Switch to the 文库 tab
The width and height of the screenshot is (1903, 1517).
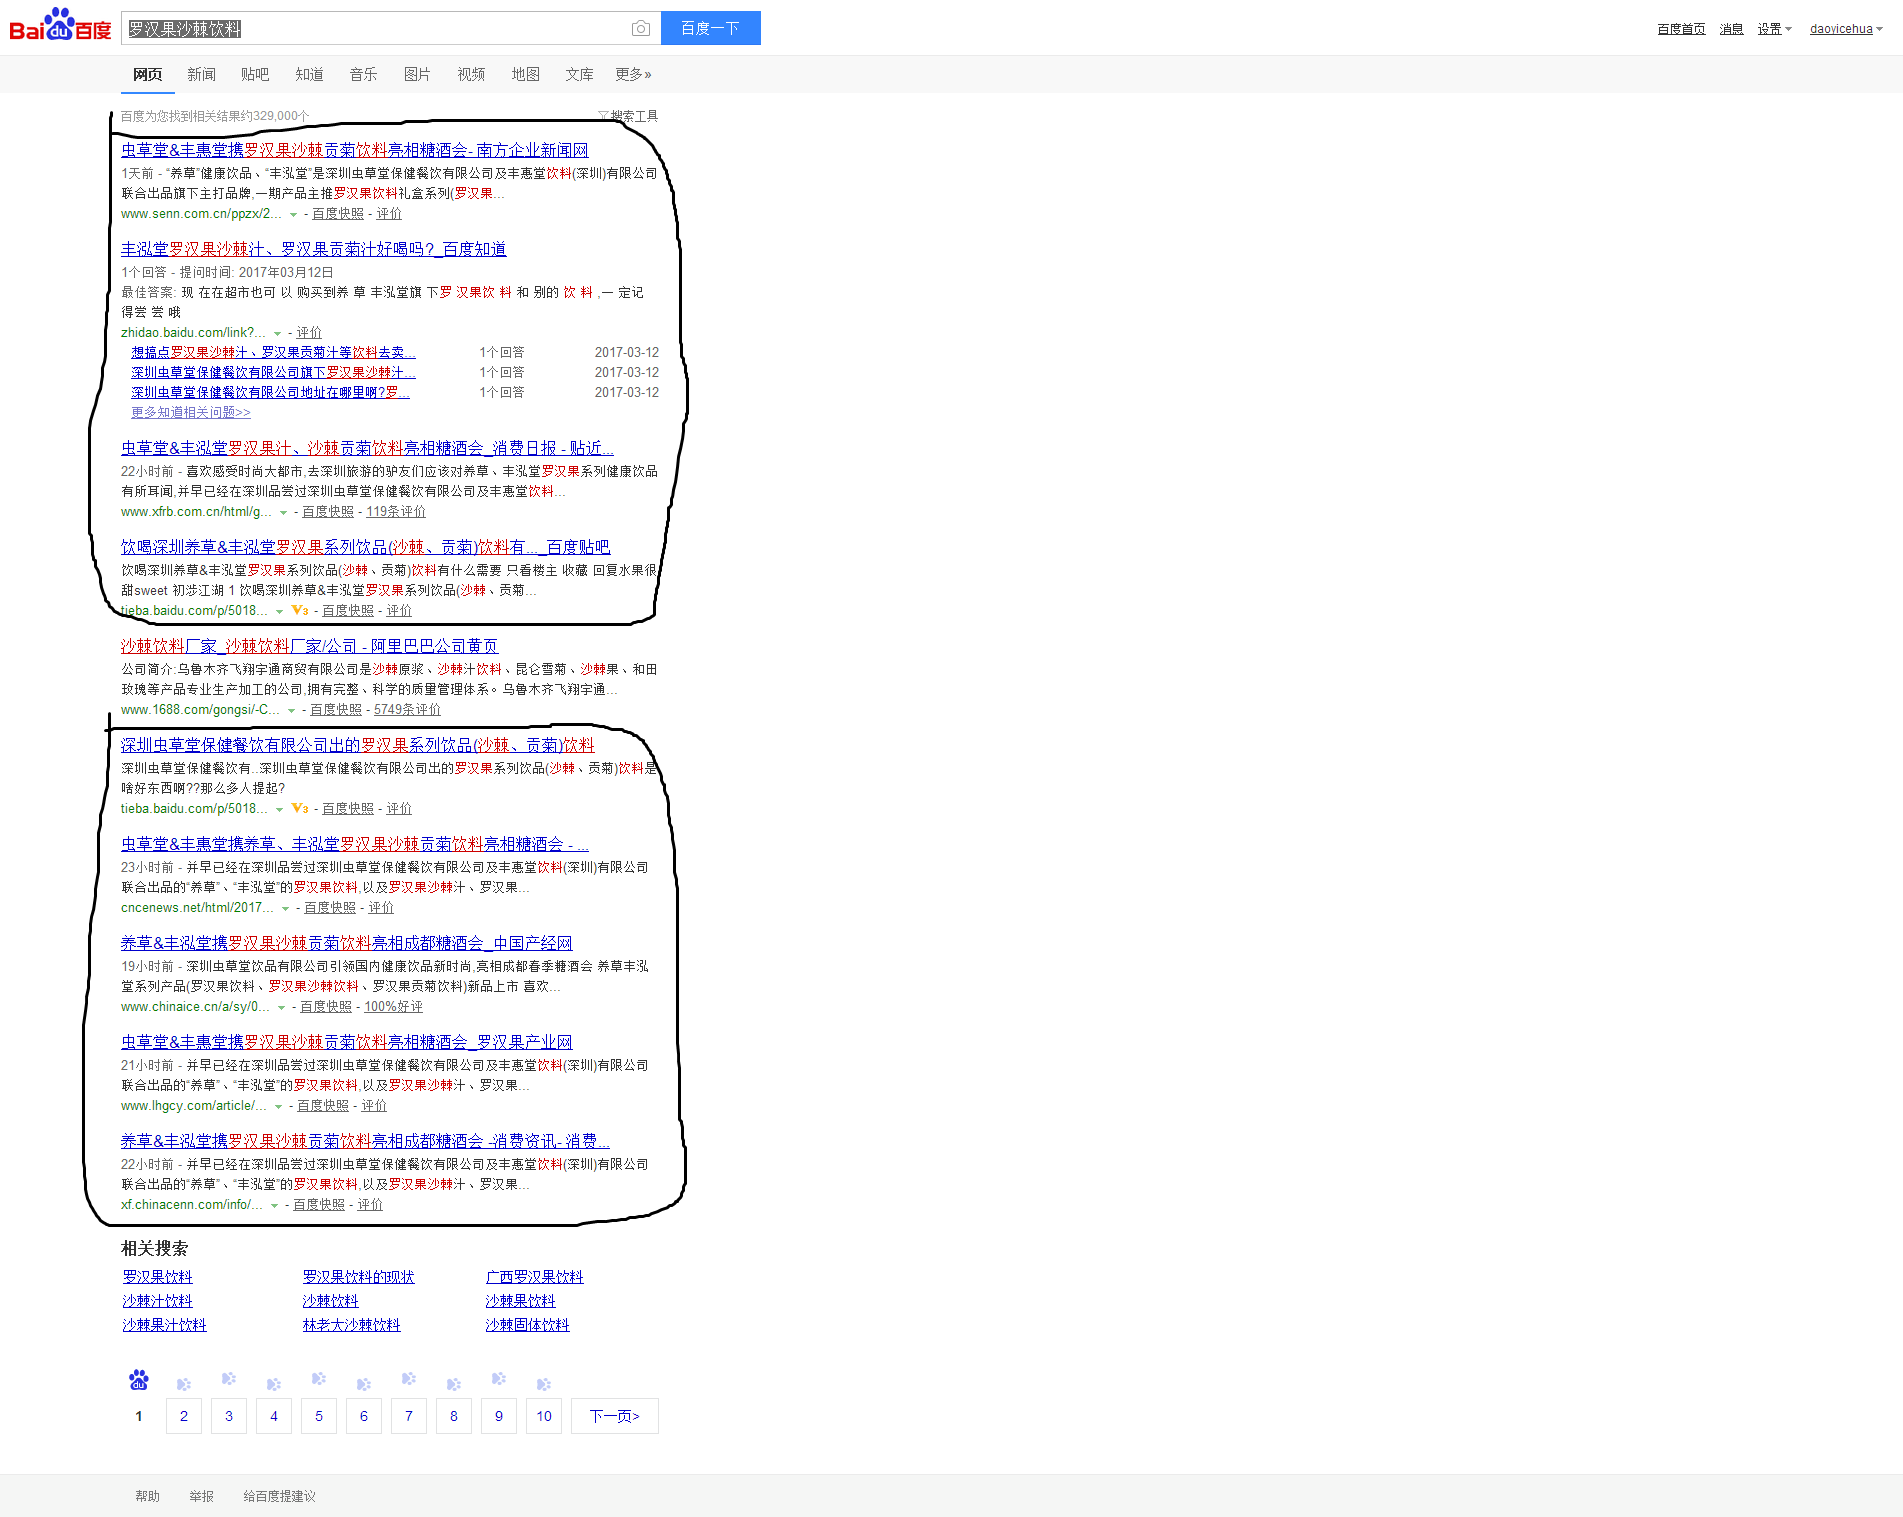pyautogui.click(x=579, y=74)
